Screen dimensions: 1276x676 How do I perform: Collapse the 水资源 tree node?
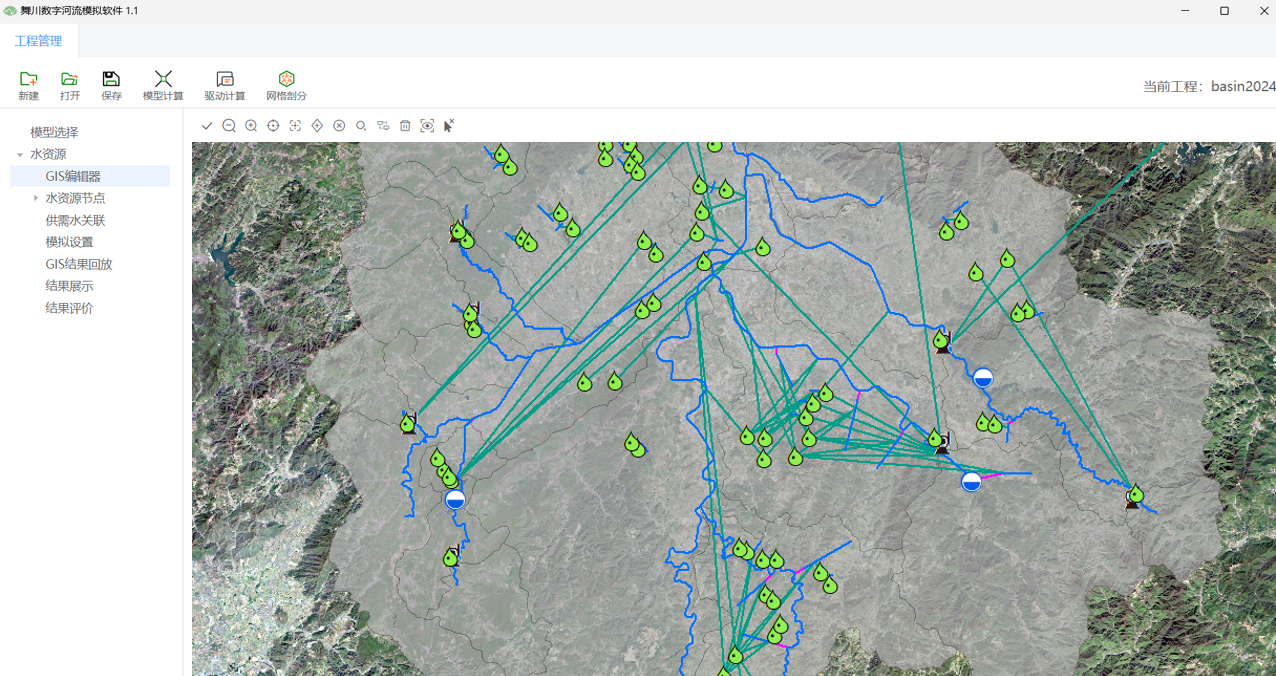(20, 155)
